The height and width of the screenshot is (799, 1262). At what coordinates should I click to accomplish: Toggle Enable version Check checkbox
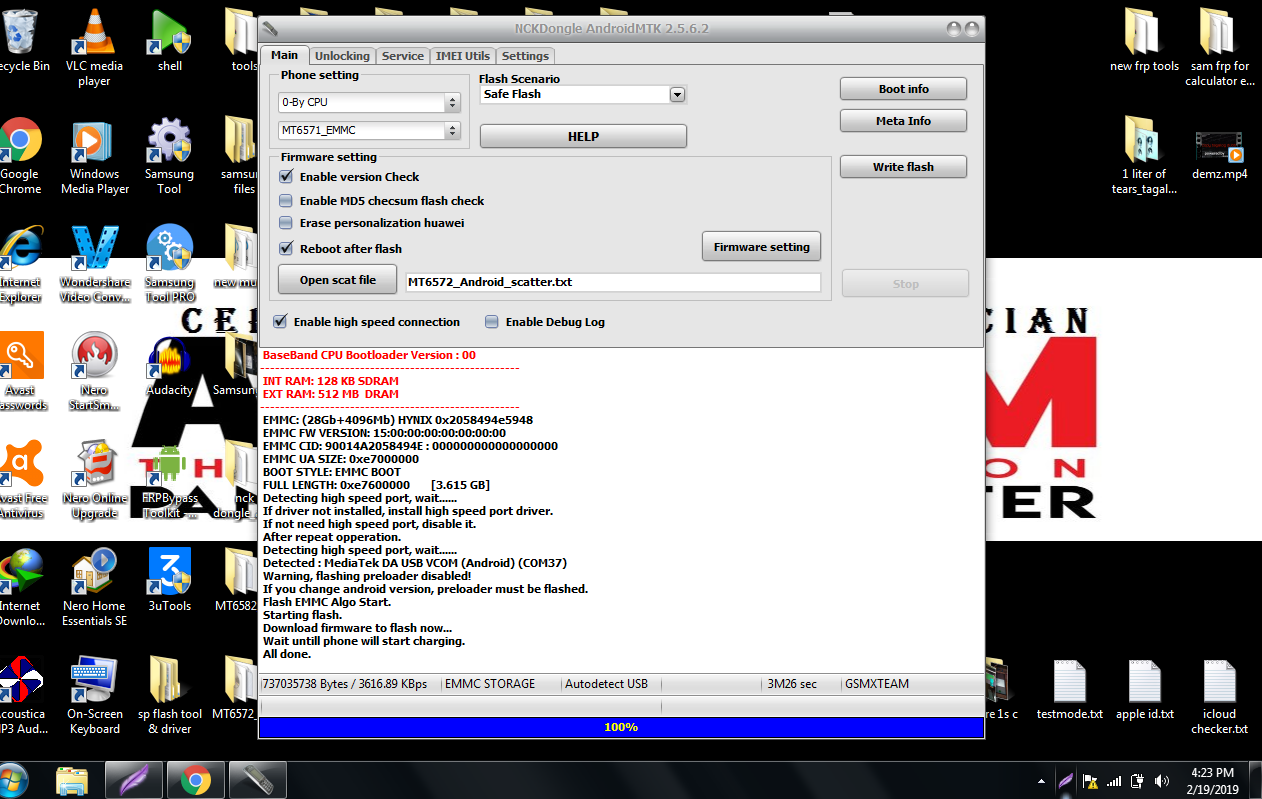coord(286,177)
